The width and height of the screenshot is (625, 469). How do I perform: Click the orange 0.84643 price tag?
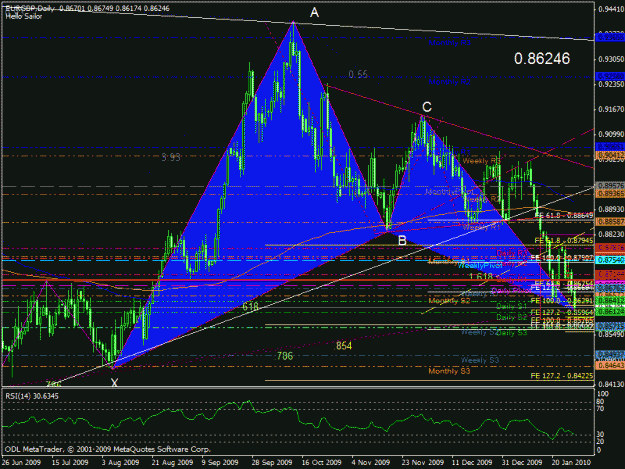click(x=610, y=365)
